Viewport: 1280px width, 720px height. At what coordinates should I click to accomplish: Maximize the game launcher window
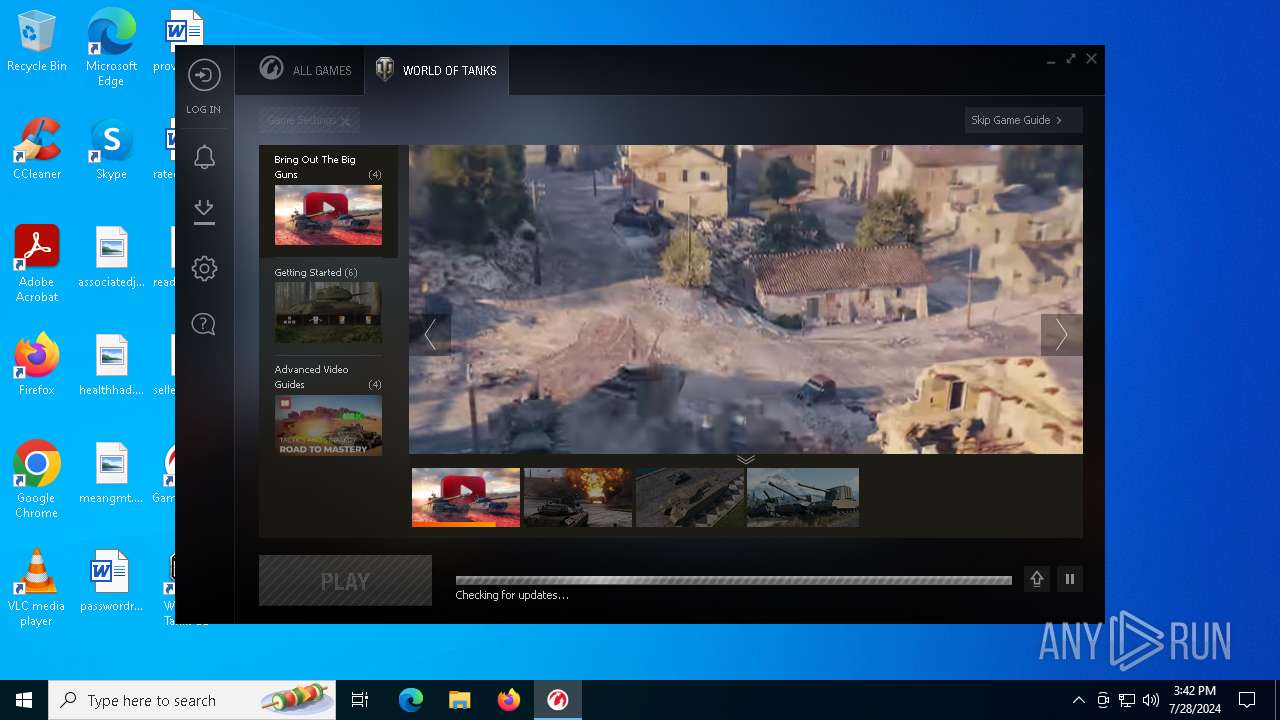1071,59
